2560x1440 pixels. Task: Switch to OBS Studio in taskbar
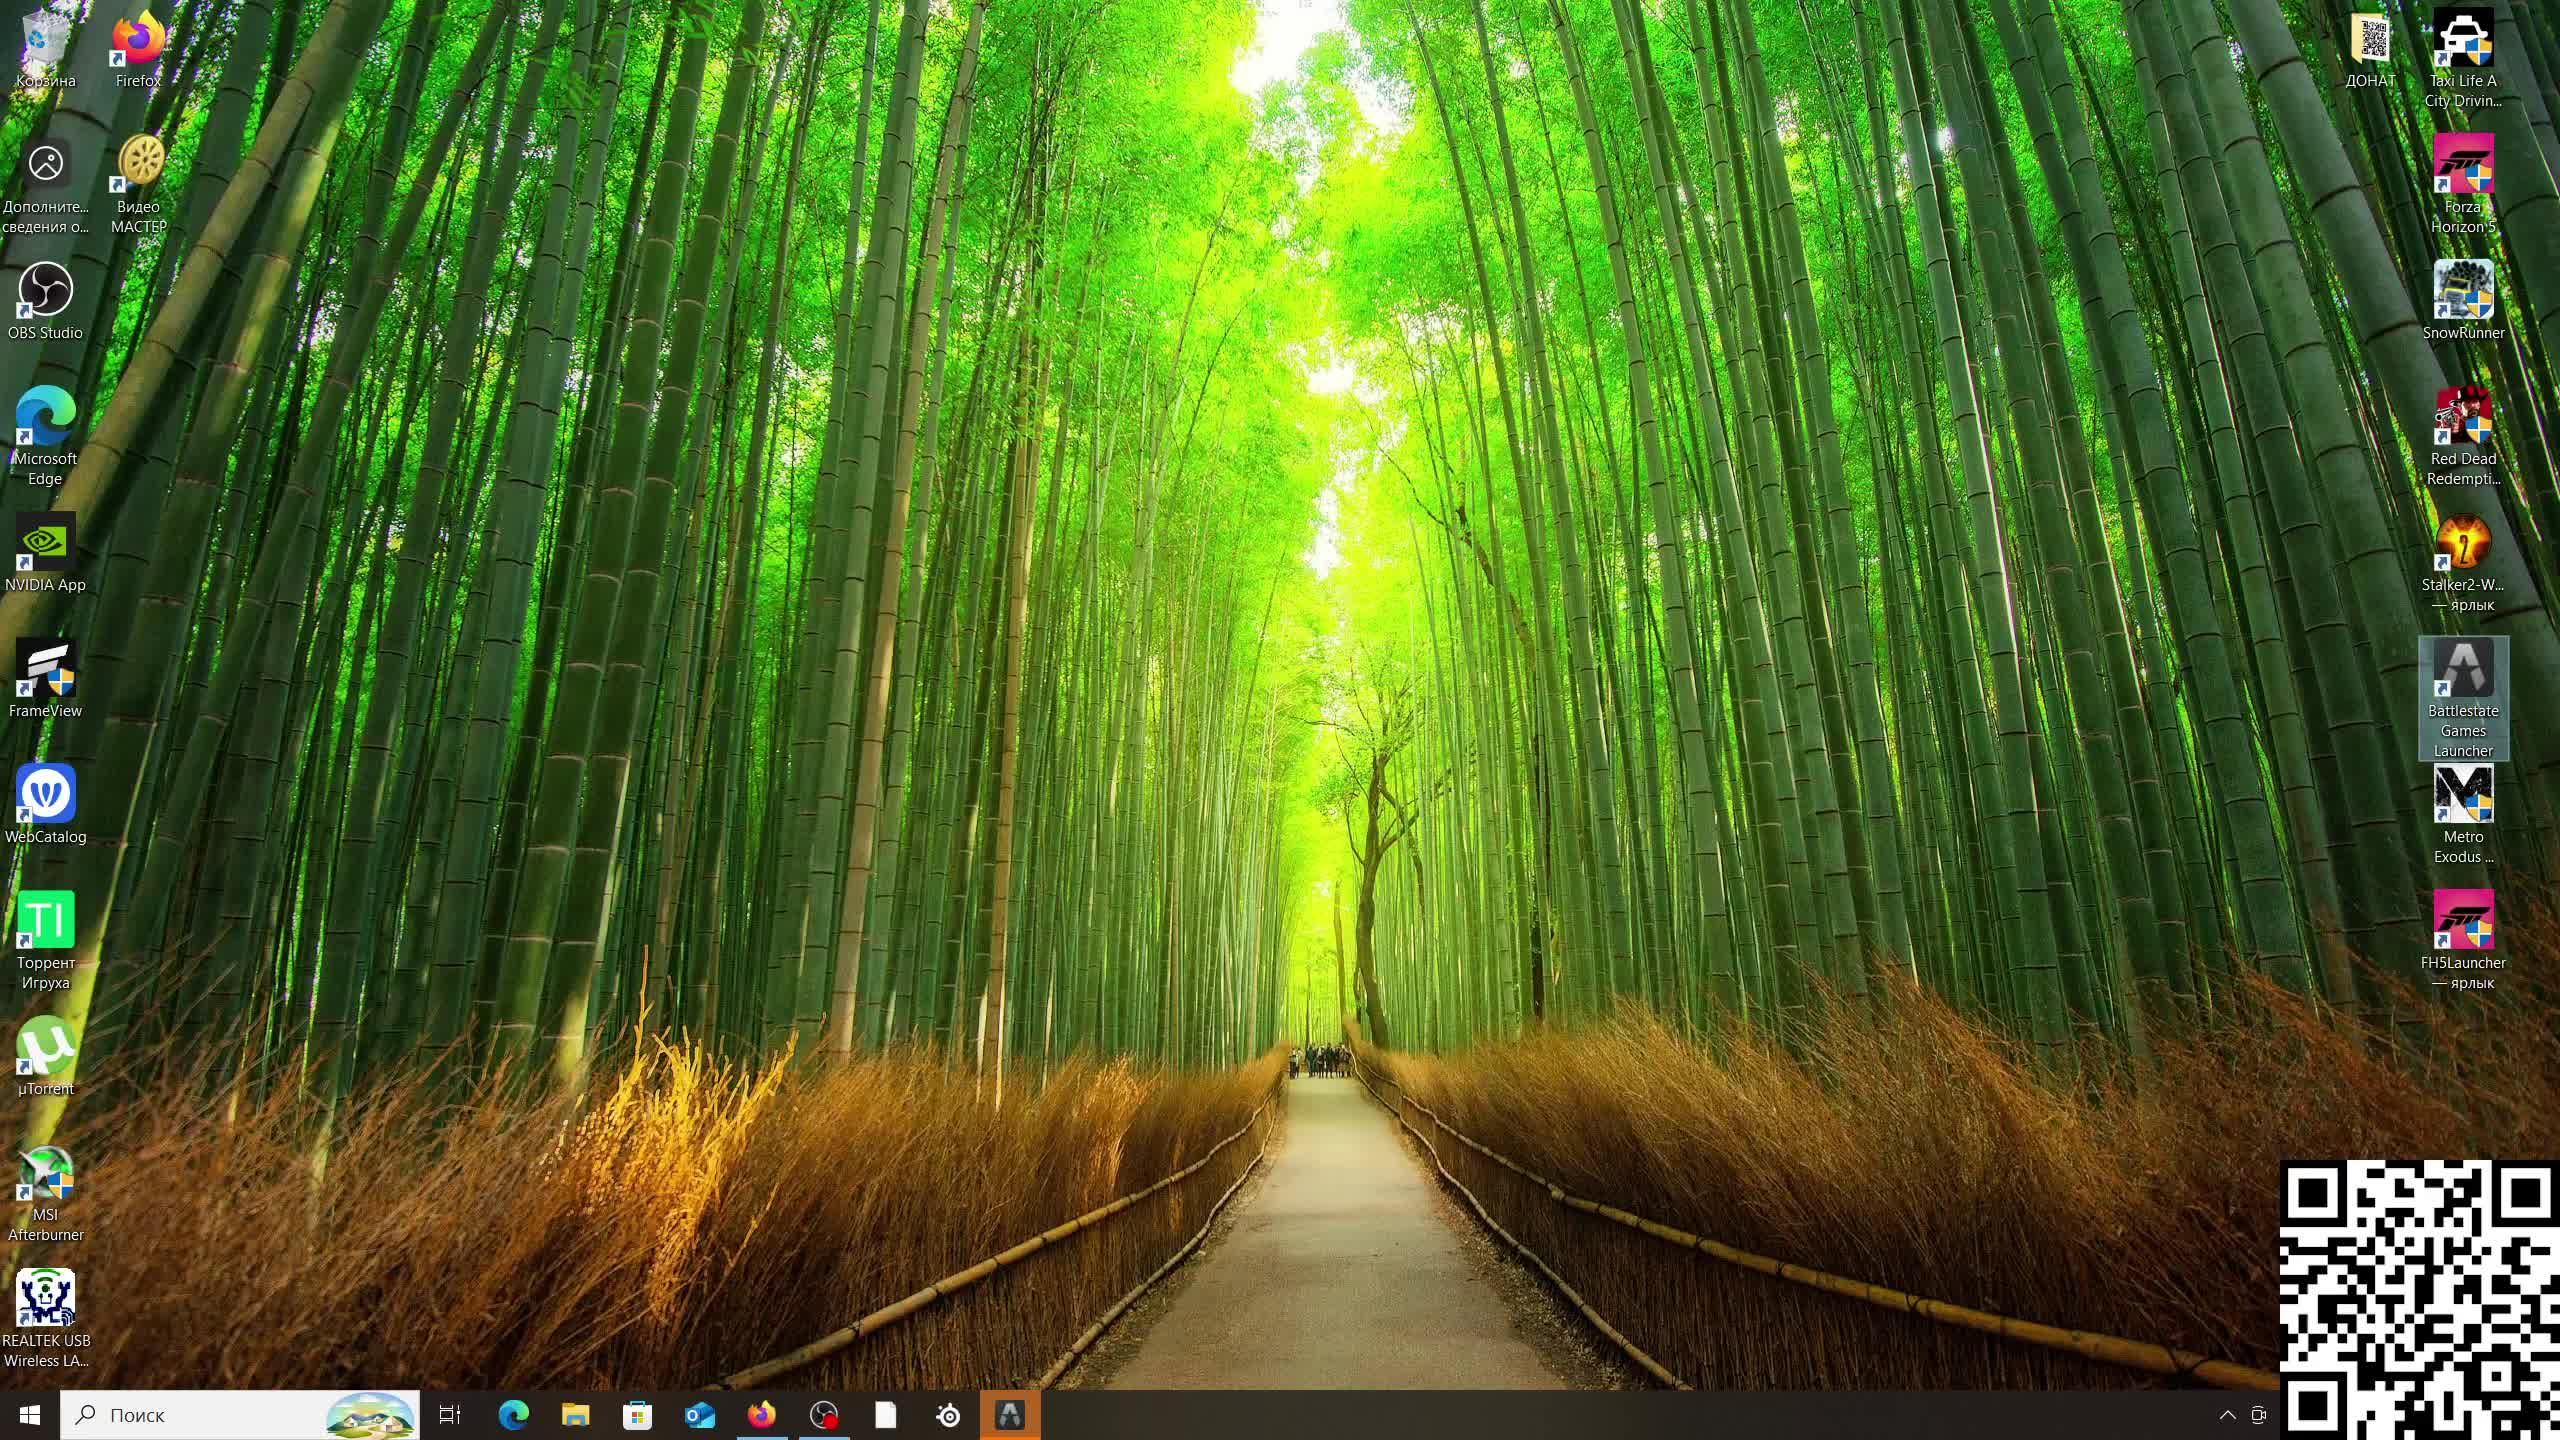click(824, 1415)
